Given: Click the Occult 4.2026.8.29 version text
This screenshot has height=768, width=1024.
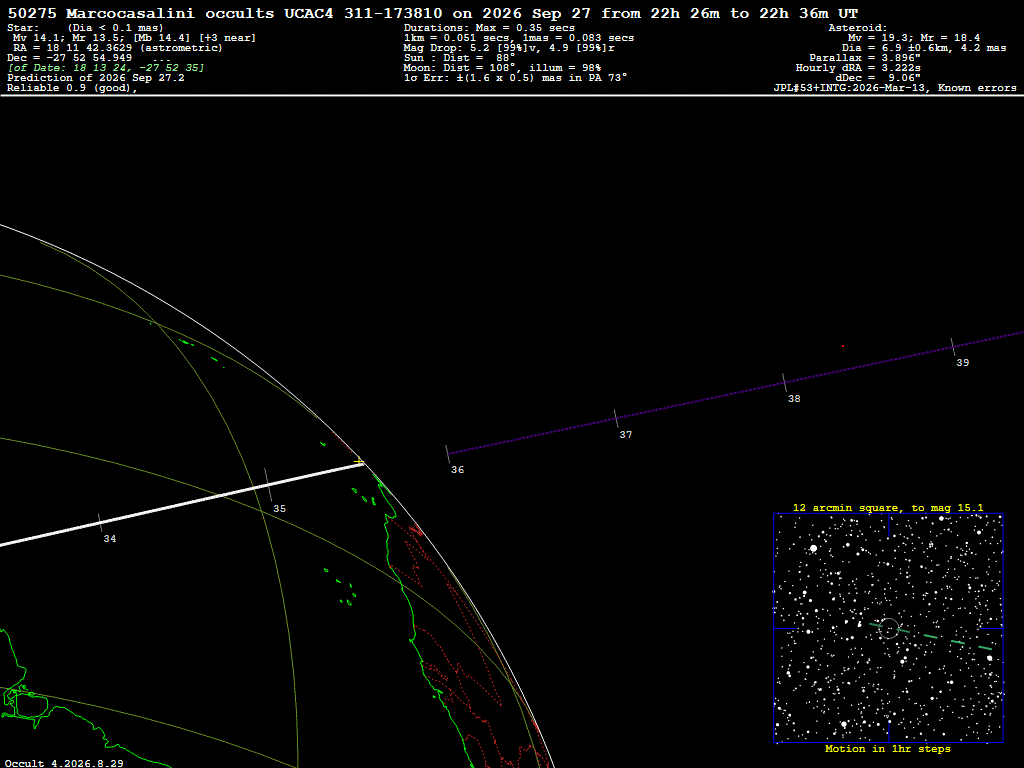Looking at the screenshot, I should (x=64, y=763).
